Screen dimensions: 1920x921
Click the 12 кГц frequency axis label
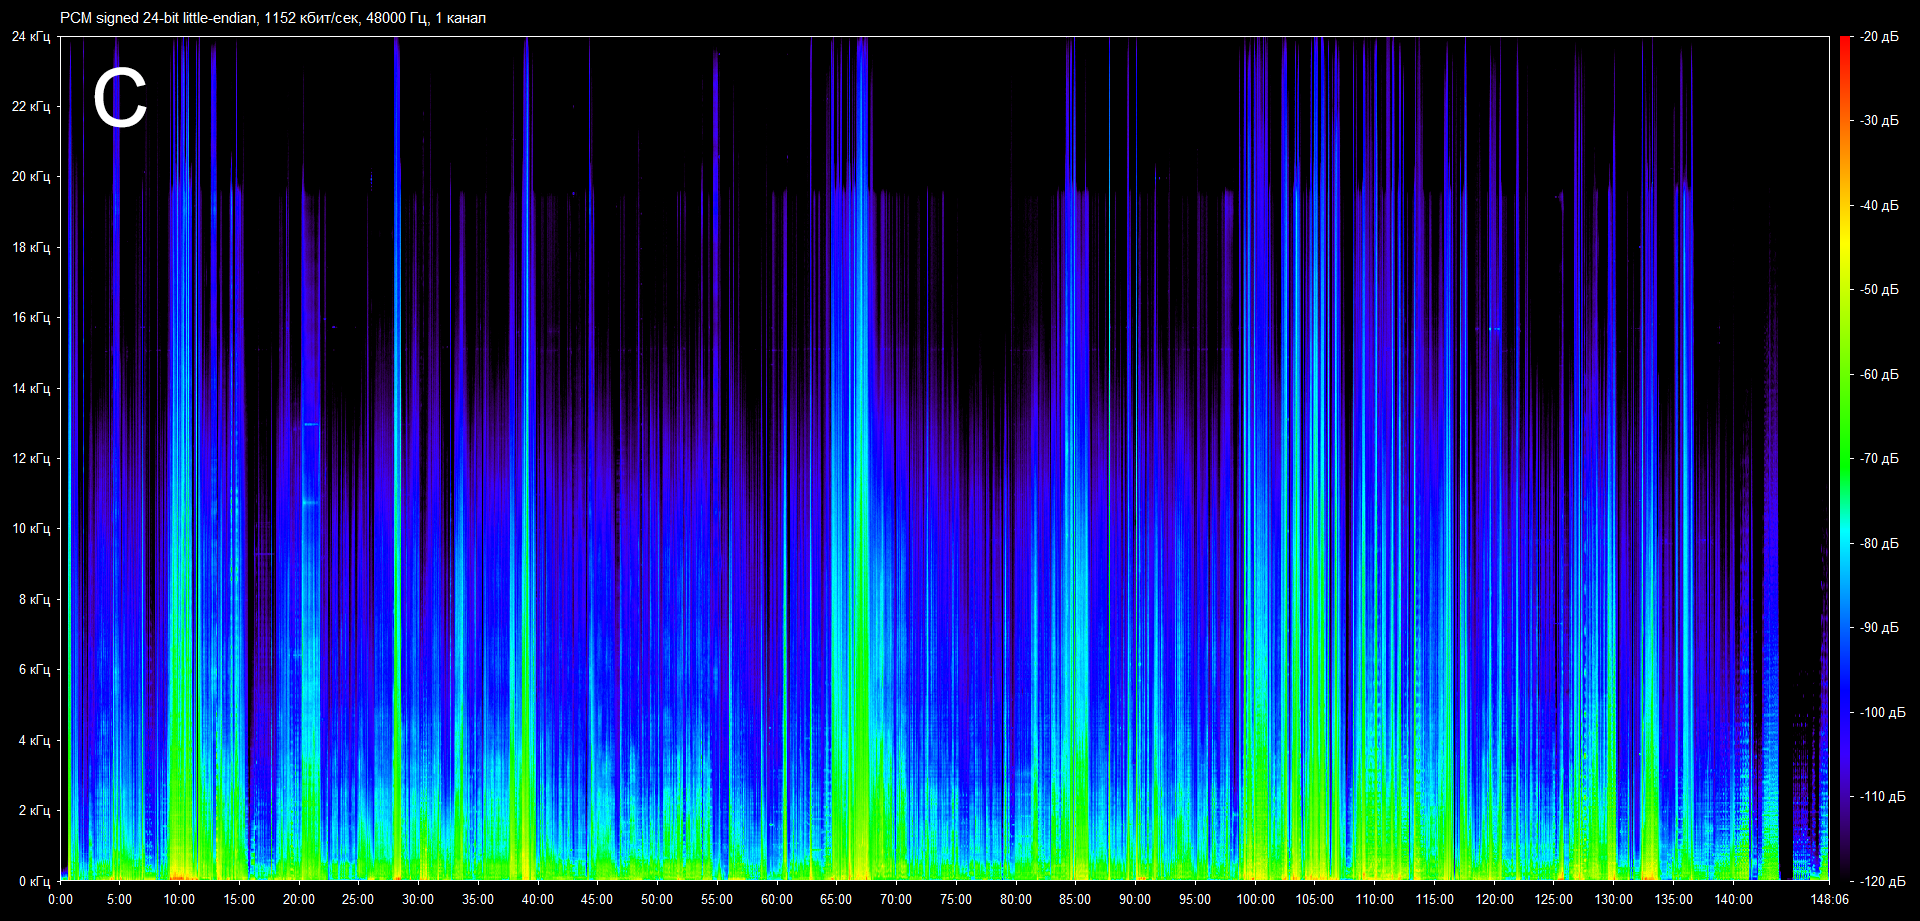(31, 458)
